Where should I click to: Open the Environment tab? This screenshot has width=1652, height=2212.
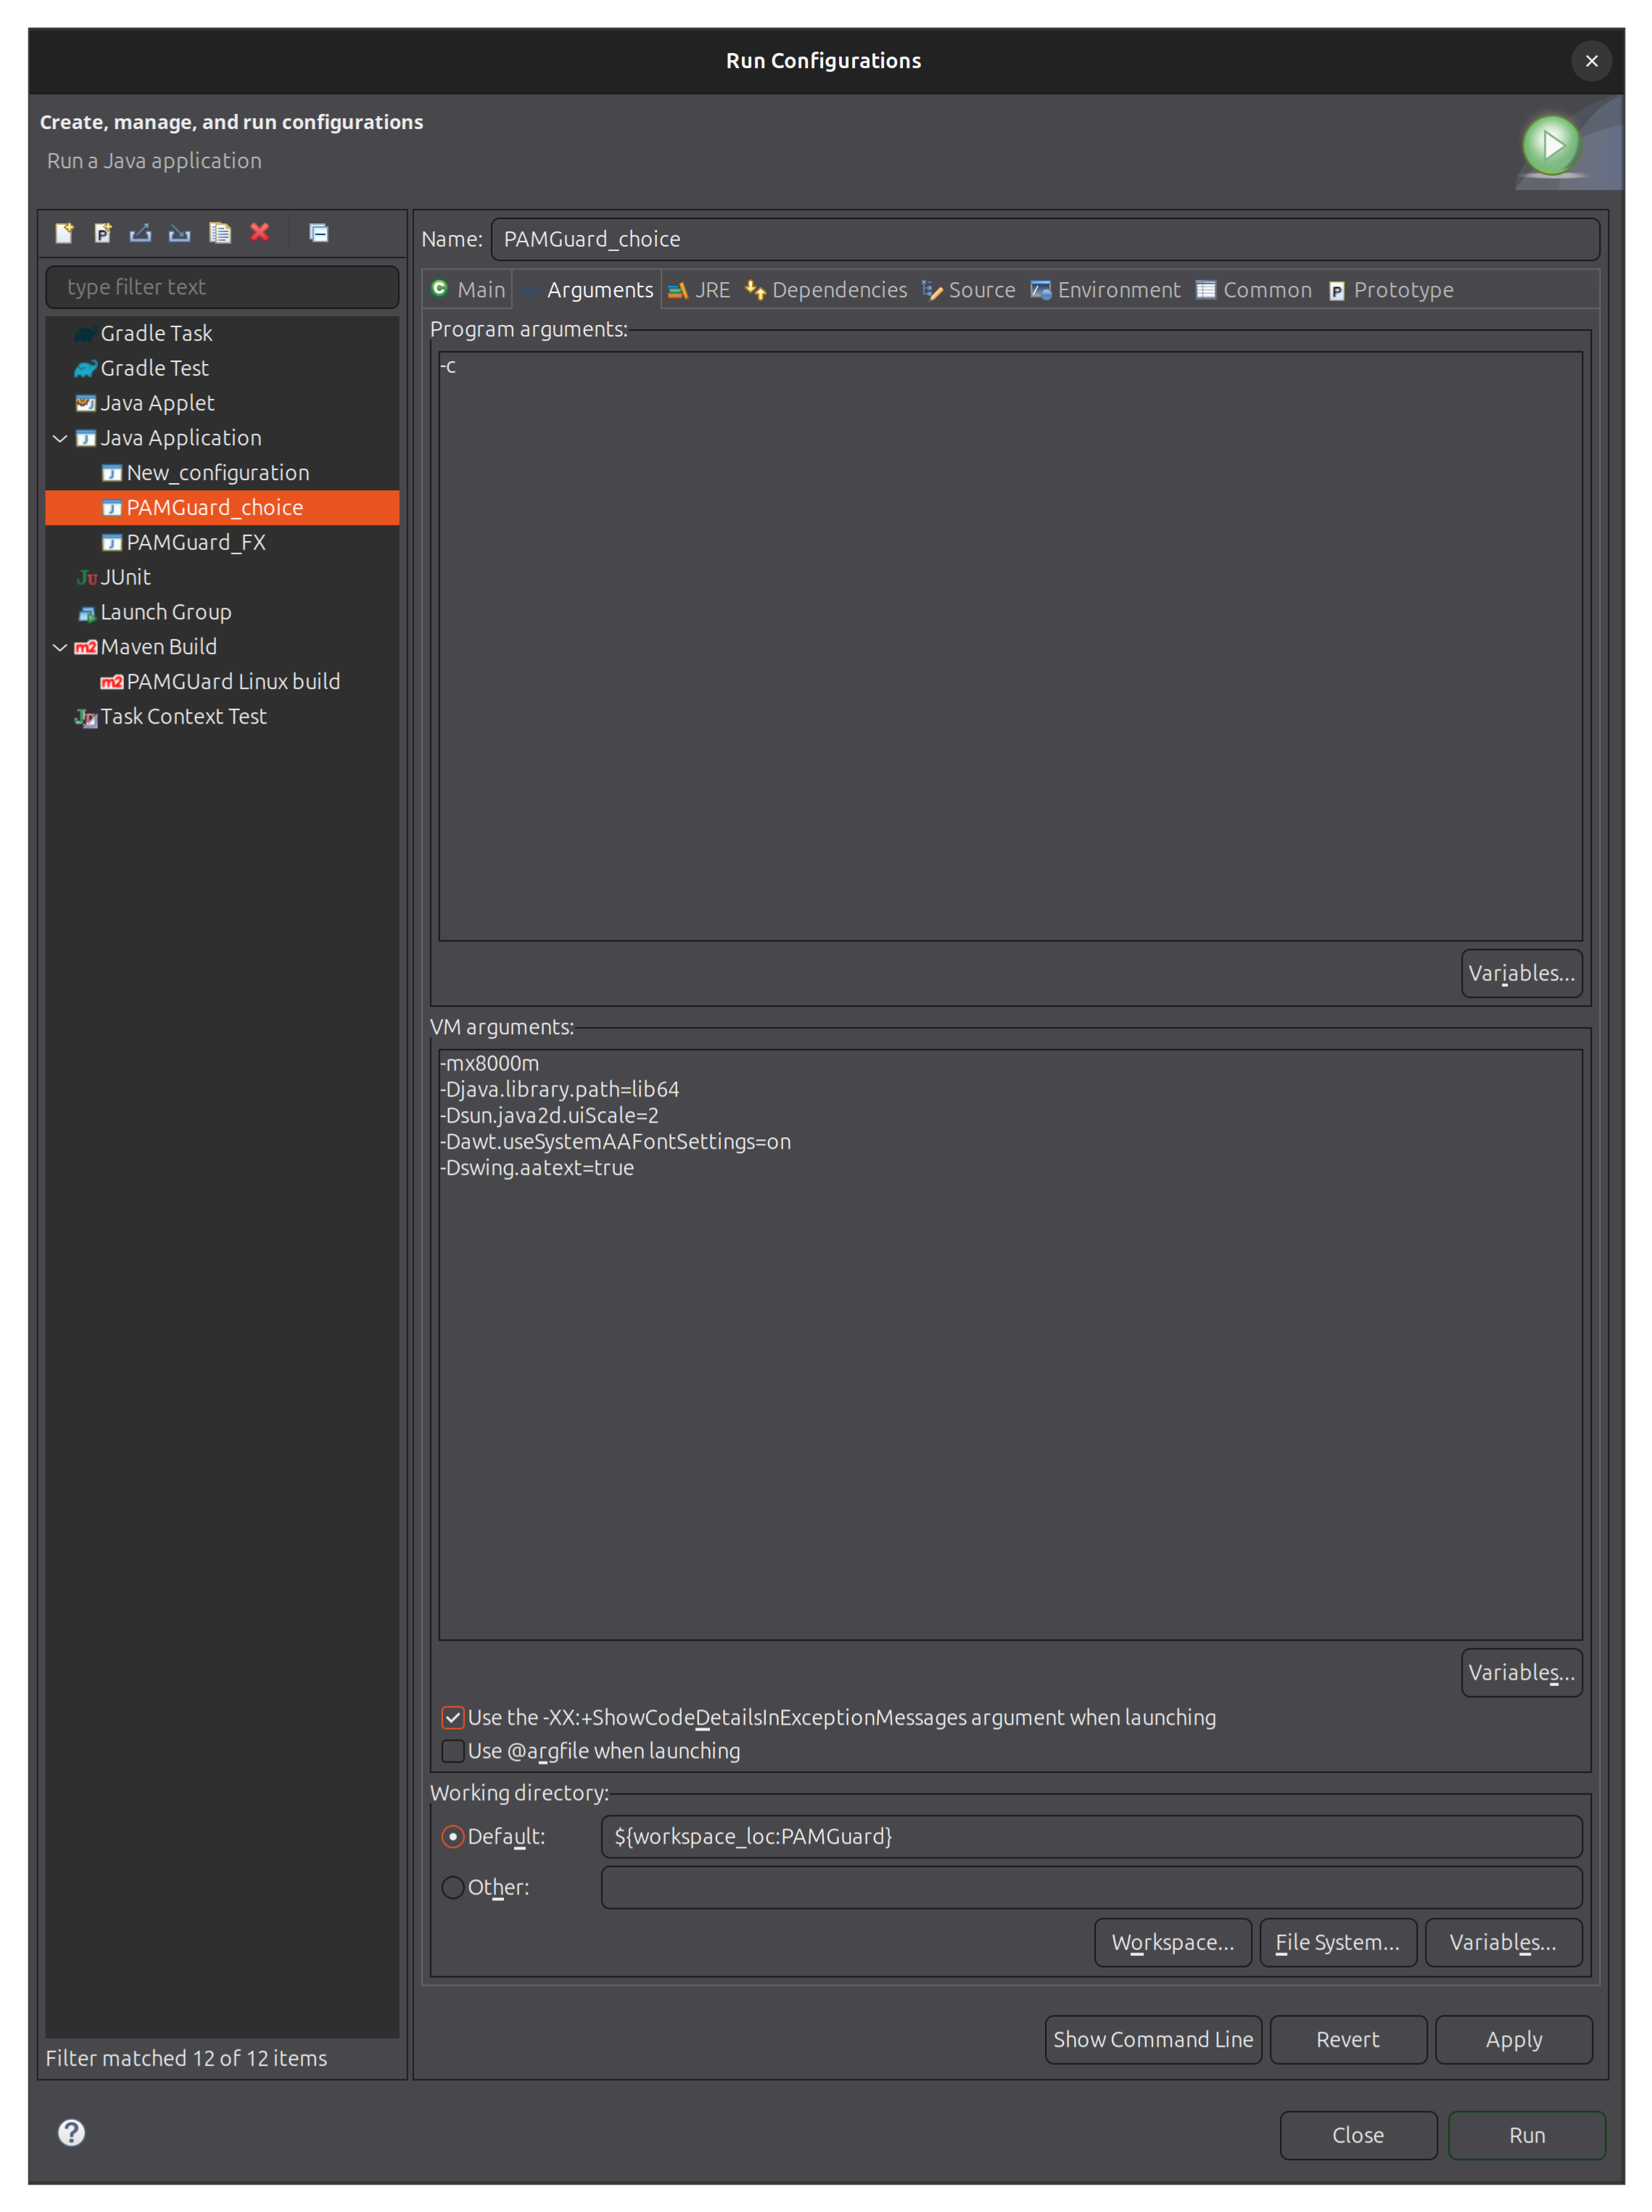coord(1106,290)
